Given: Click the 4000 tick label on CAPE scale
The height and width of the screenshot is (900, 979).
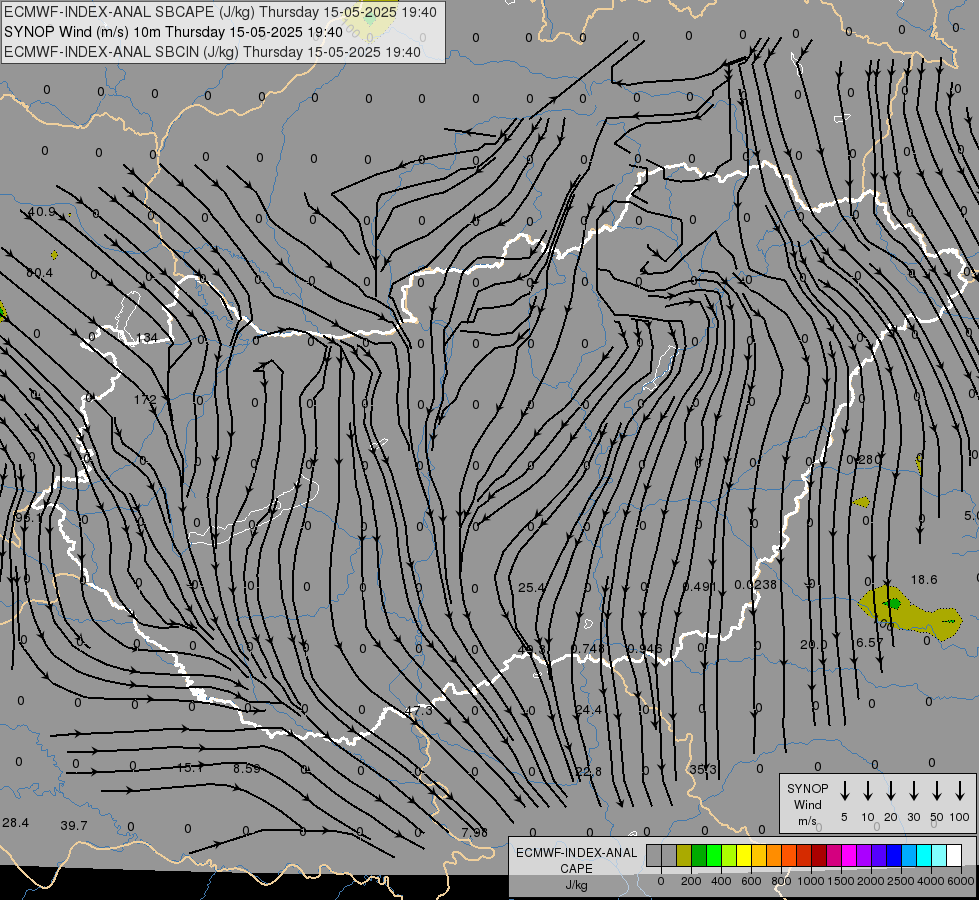Looking at the screenshot, I should pos(931,881).
